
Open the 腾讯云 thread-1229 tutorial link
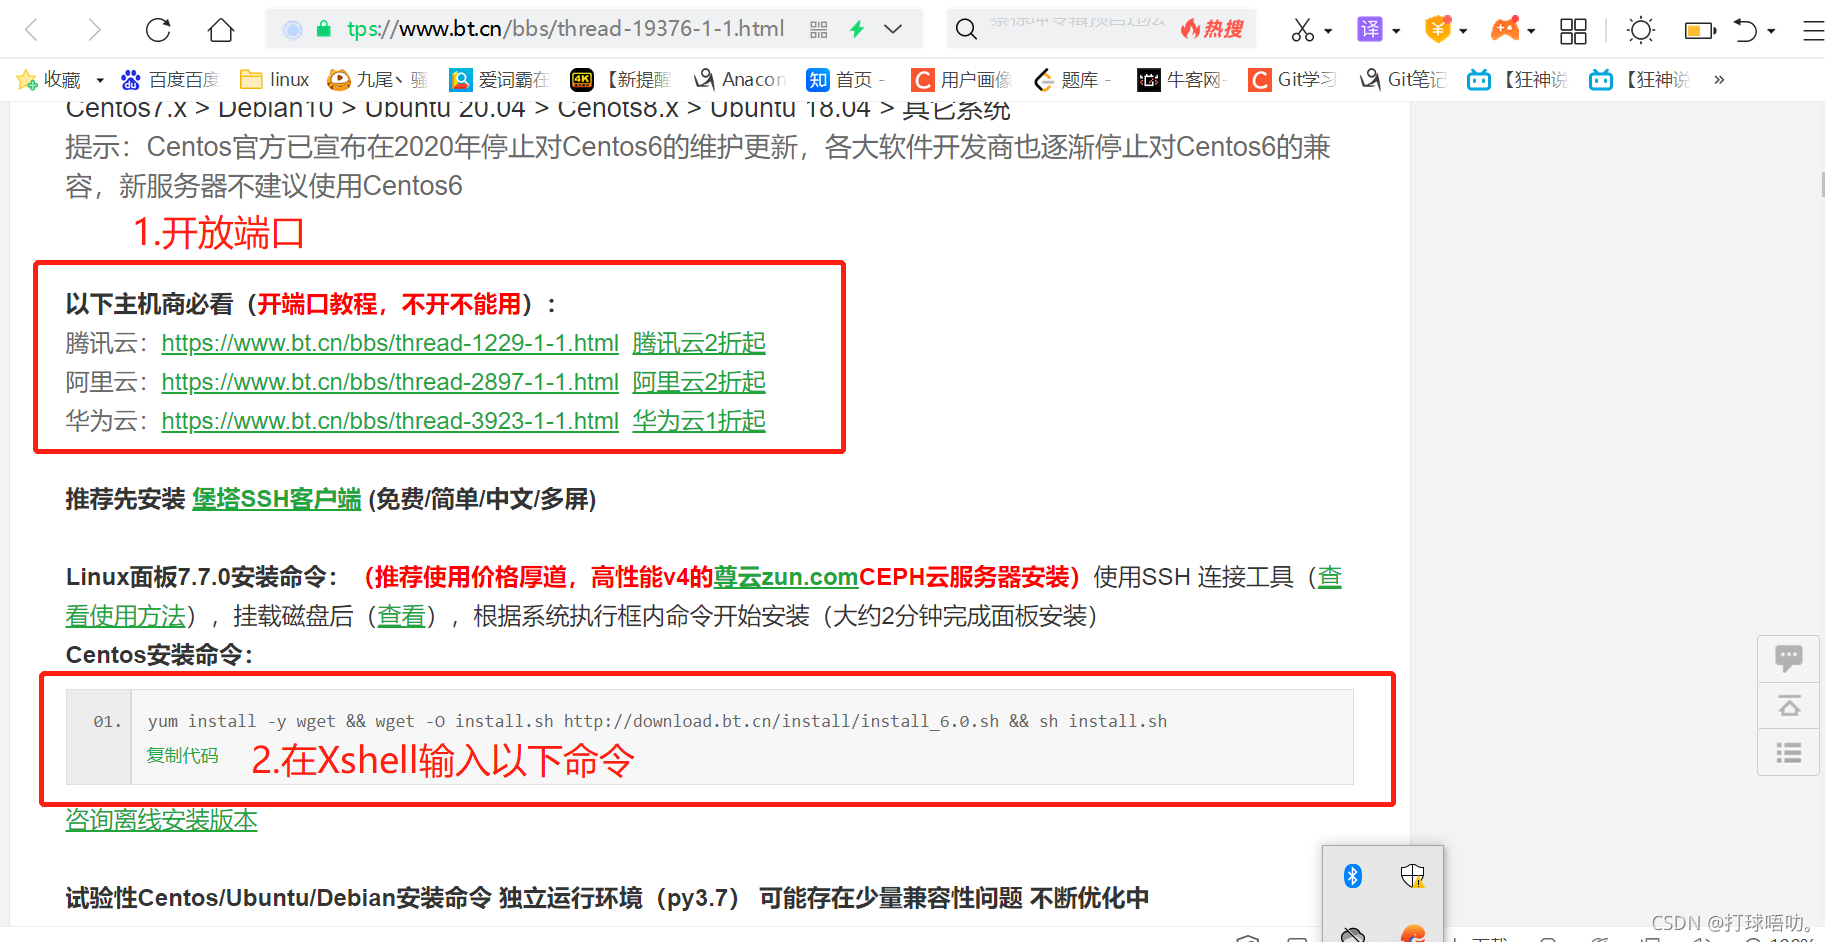pyautogui.click(x=390, y=343)
